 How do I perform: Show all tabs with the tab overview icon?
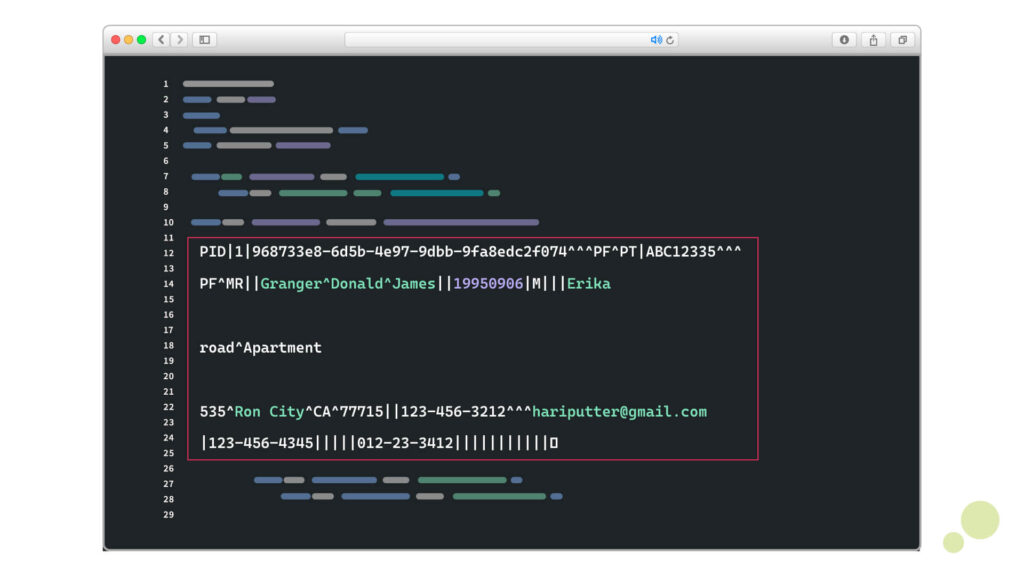[902, 40]
